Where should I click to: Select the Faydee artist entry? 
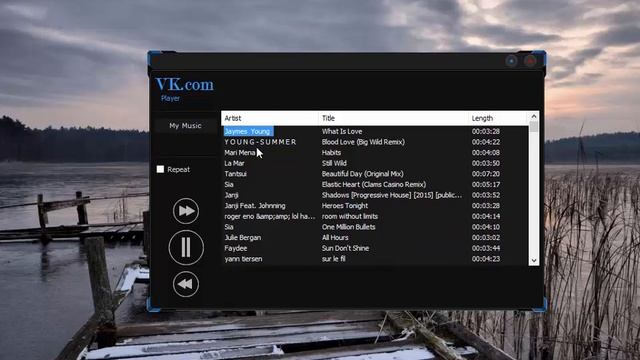[236, 248]
